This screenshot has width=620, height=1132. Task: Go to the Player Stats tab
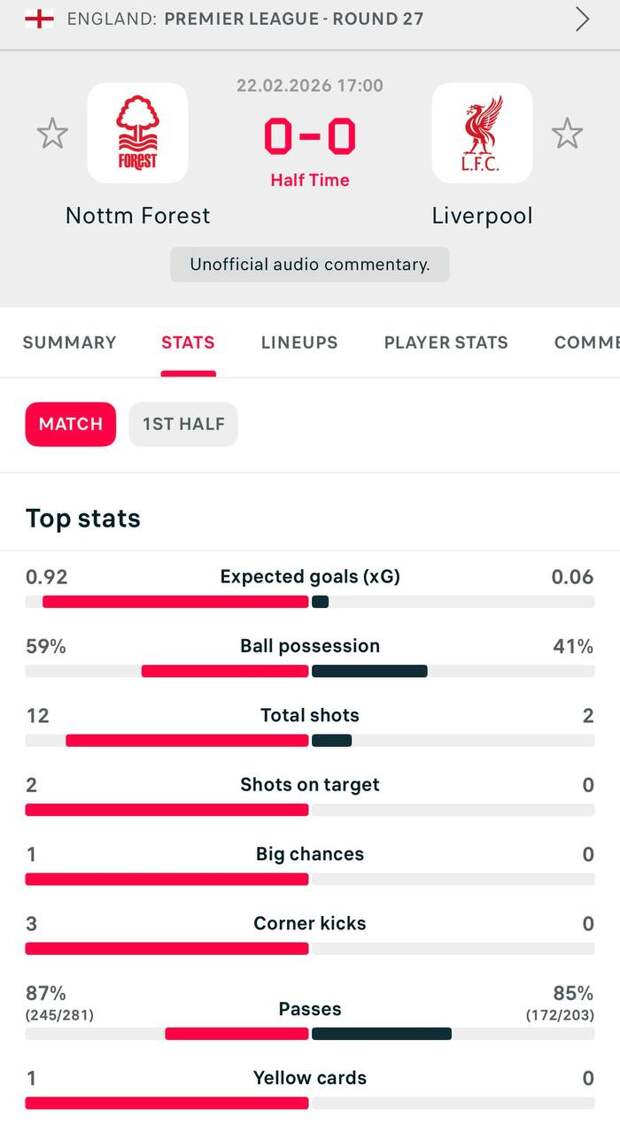446,342
